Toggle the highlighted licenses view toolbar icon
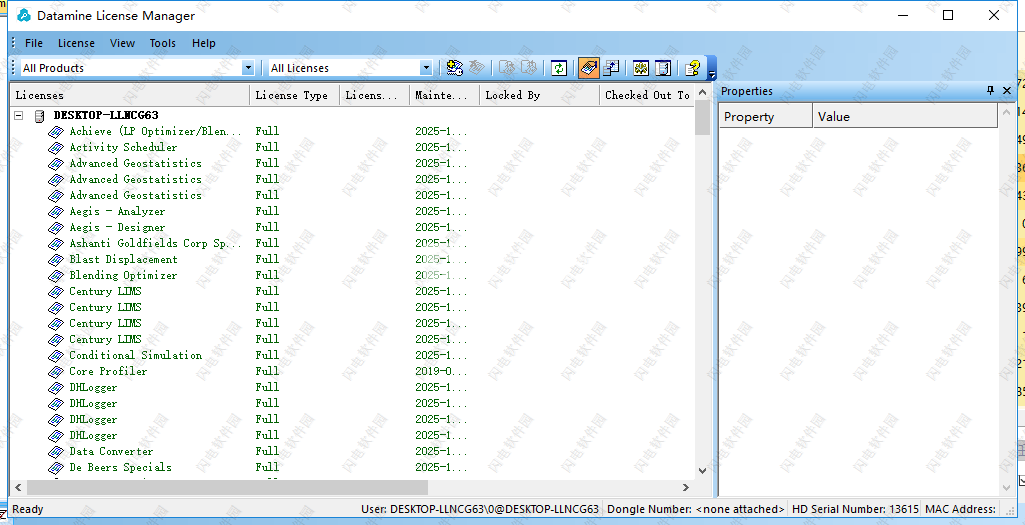The image size is (1025, 525). click(x=588, y=67)
